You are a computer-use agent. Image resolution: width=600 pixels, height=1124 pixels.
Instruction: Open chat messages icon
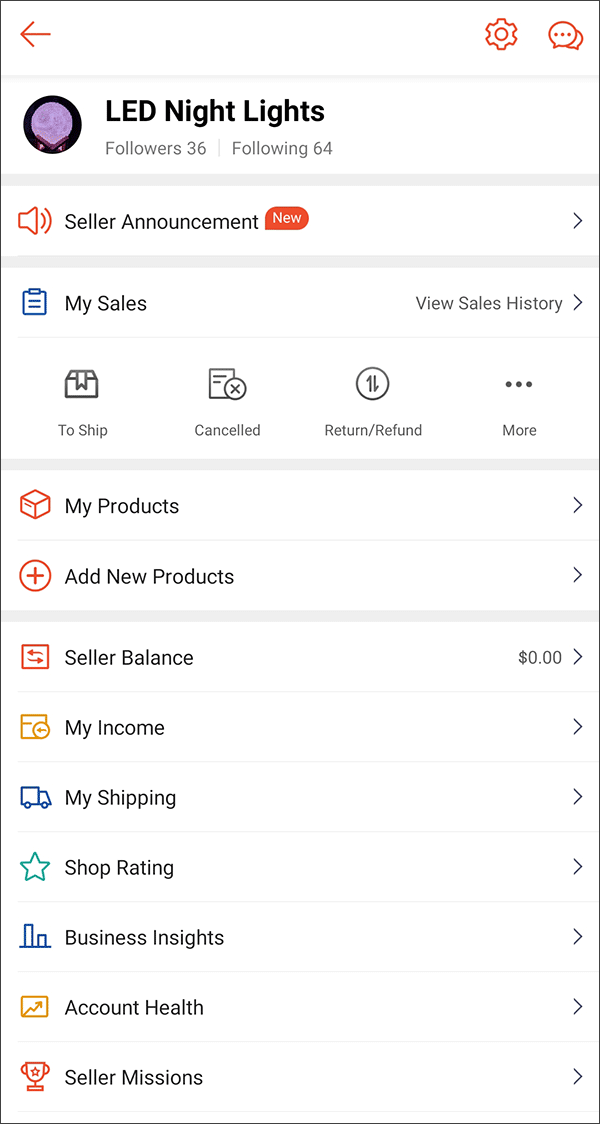pyautogui.click(x=565, y=34)
